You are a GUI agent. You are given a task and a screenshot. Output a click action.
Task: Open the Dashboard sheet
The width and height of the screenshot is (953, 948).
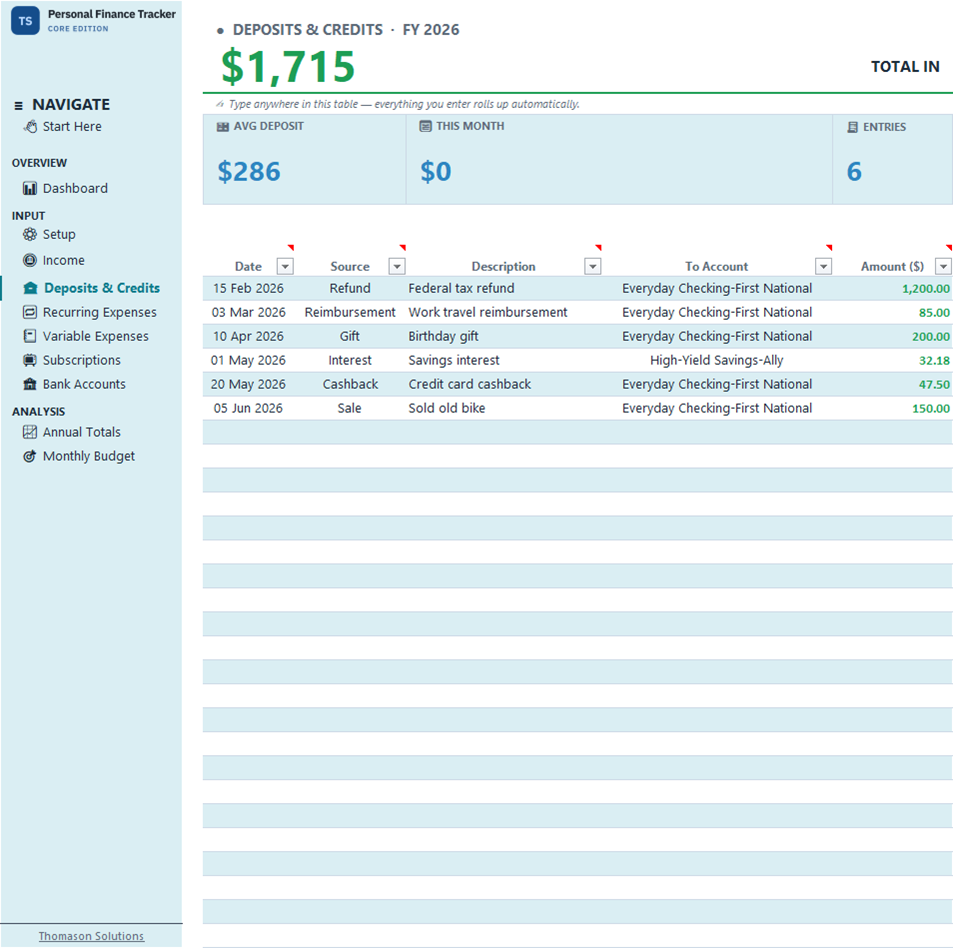pyautogui.click(x=75, y=188)
